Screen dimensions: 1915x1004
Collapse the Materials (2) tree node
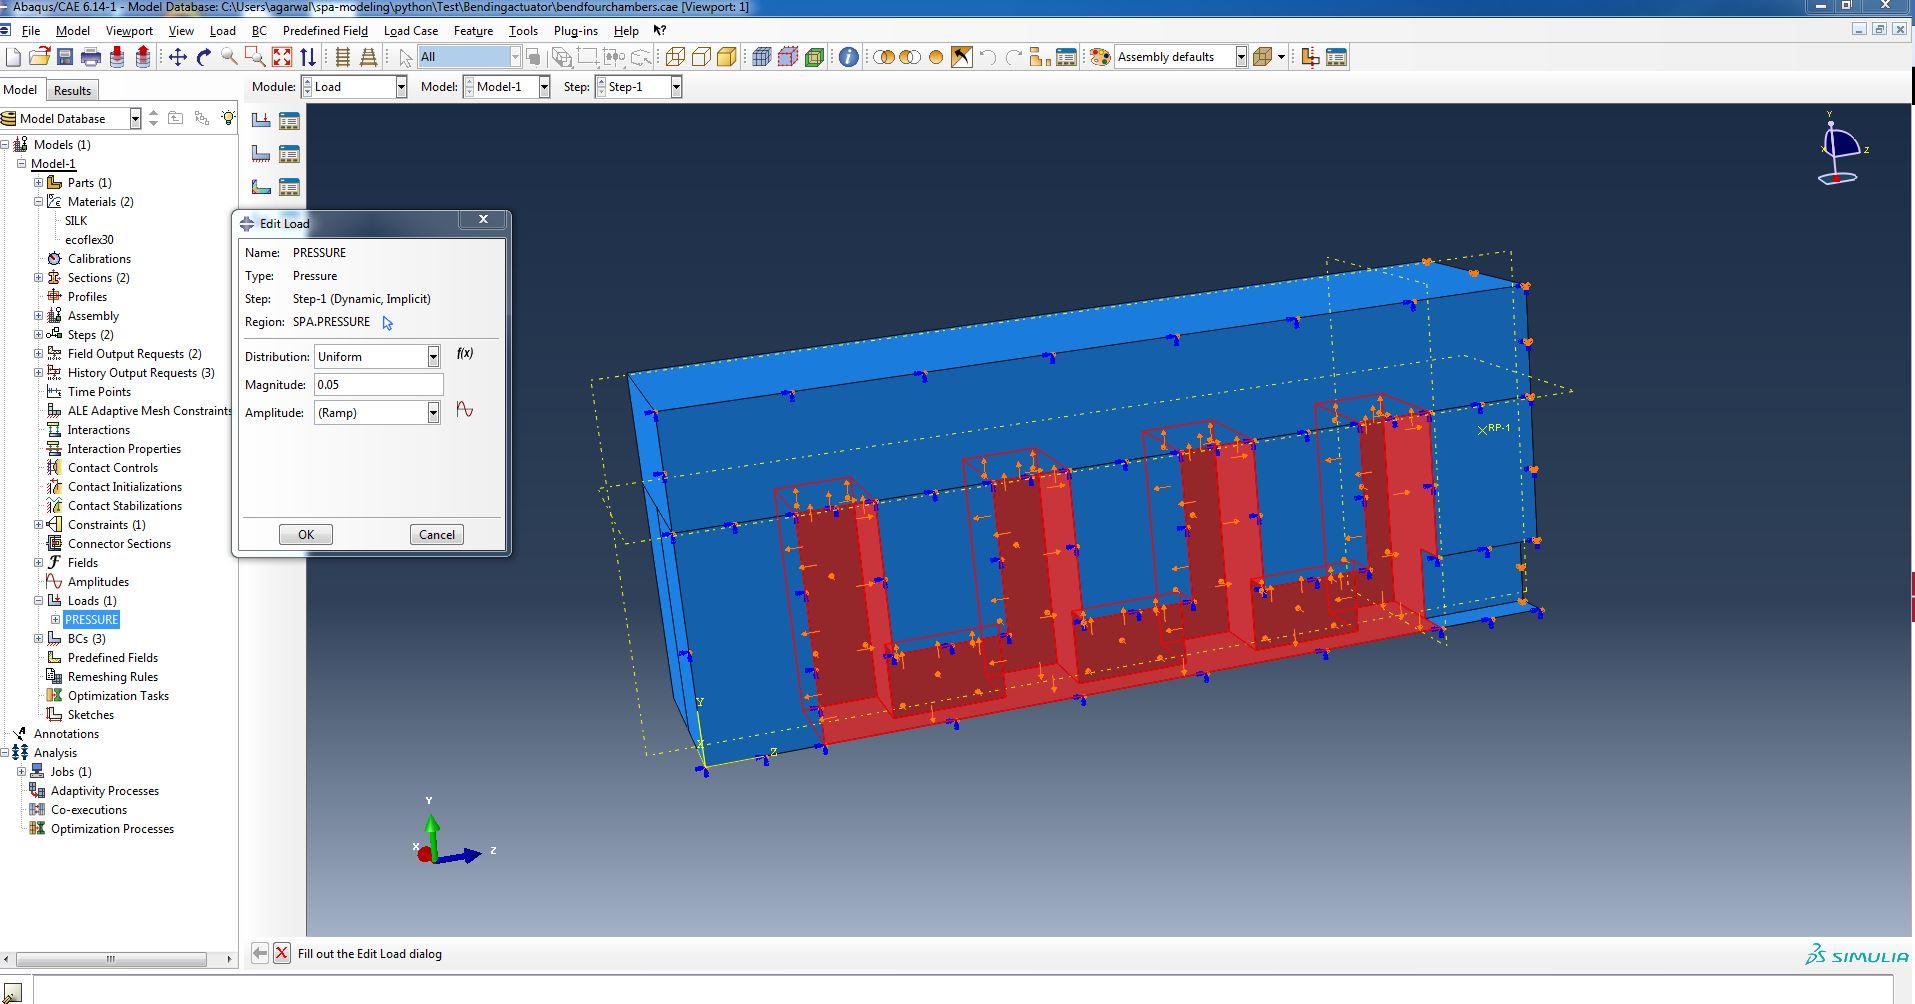[38, 202]
